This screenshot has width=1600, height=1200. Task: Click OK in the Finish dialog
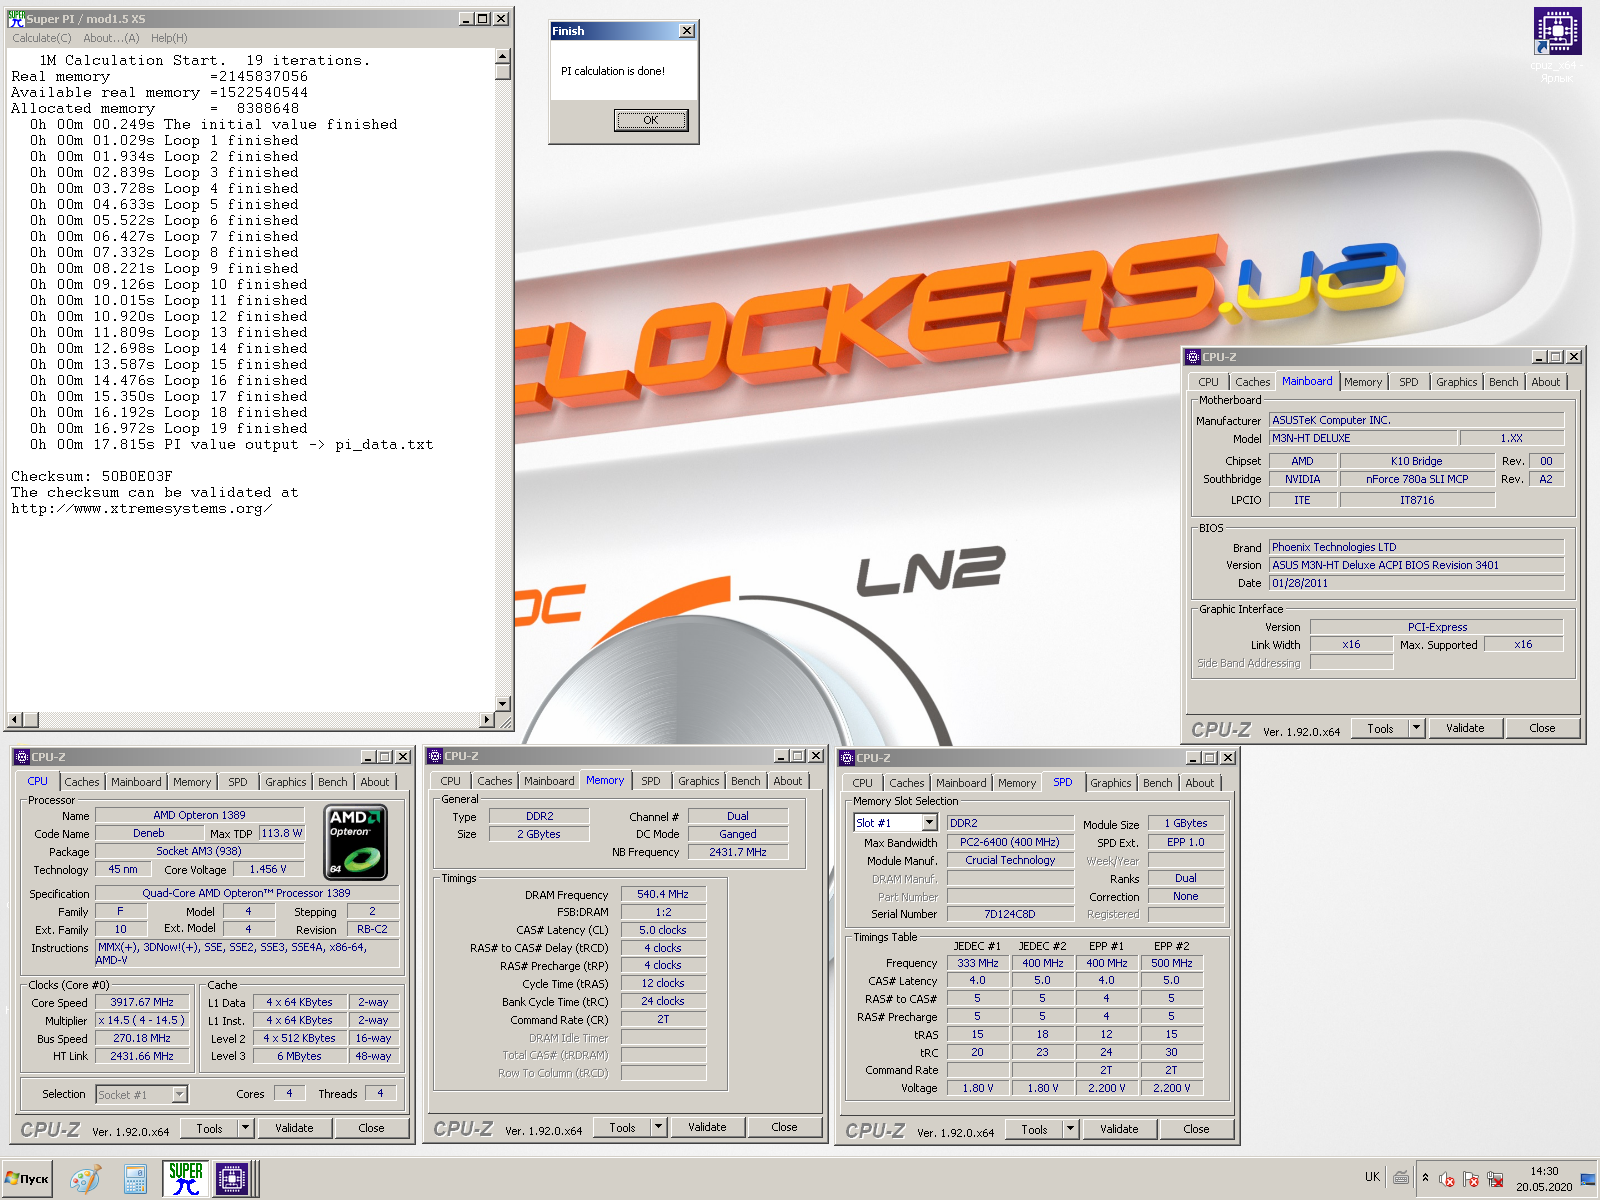(x=651, y=120)
